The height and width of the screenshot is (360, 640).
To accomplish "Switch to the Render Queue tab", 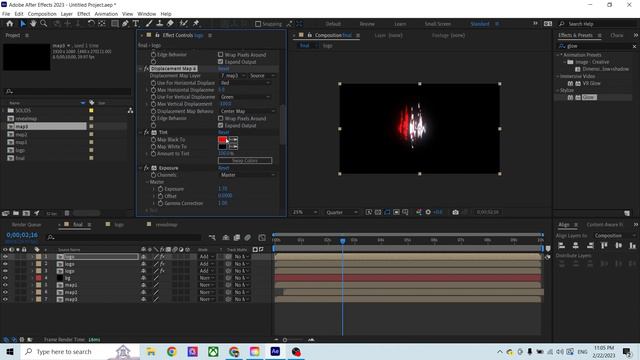I will 27,224.
